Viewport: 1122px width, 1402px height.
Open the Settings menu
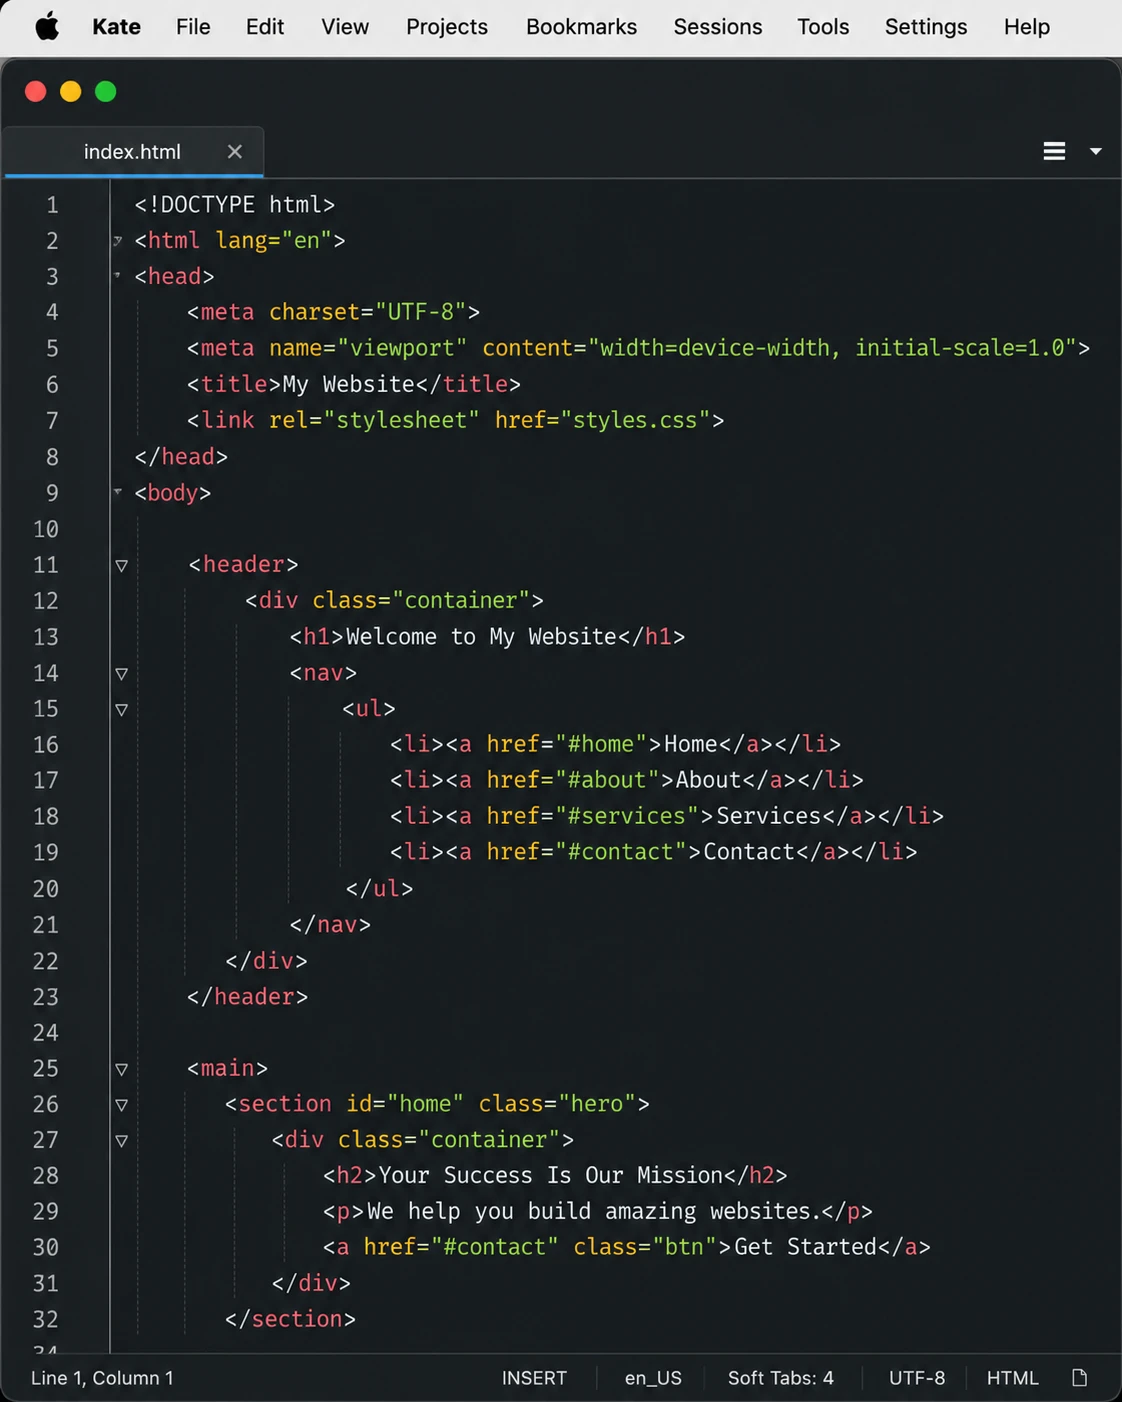pos(926,27)
